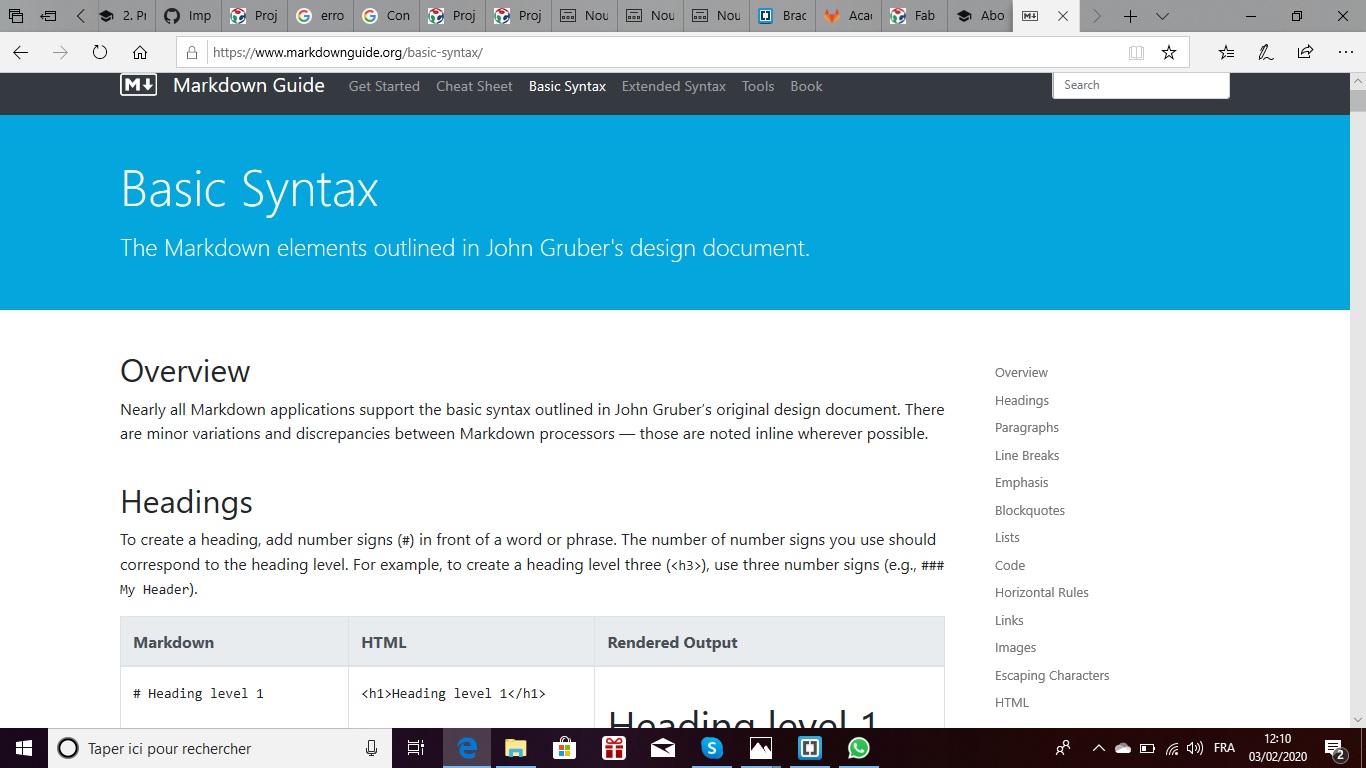Click the tab strip right arrow

(x=1097, y=16)
